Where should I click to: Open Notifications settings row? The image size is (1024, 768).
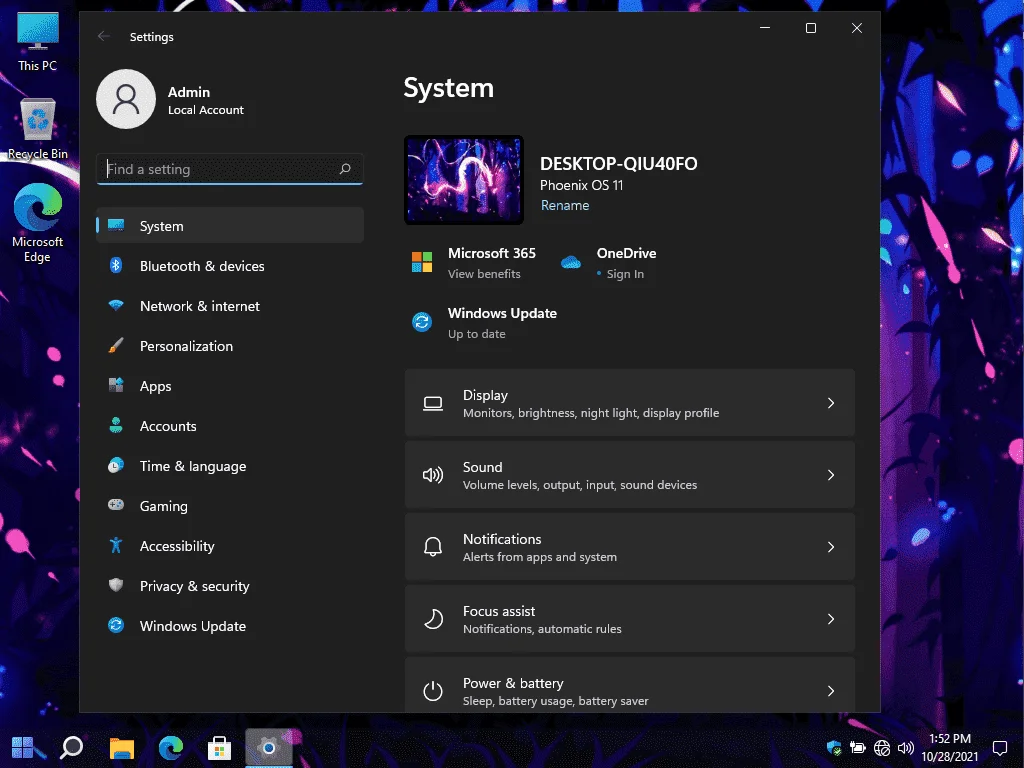click(x=630, y=547)
